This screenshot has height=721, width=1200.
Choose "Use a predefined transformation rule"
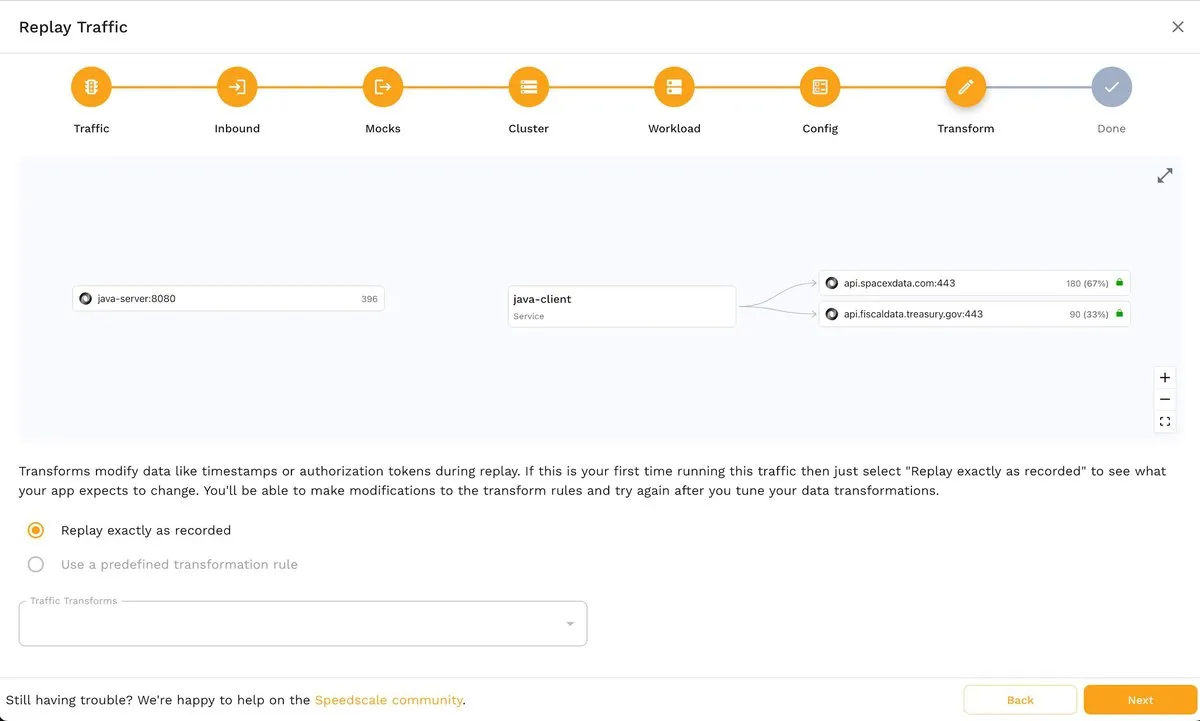[x=36, y=564]
